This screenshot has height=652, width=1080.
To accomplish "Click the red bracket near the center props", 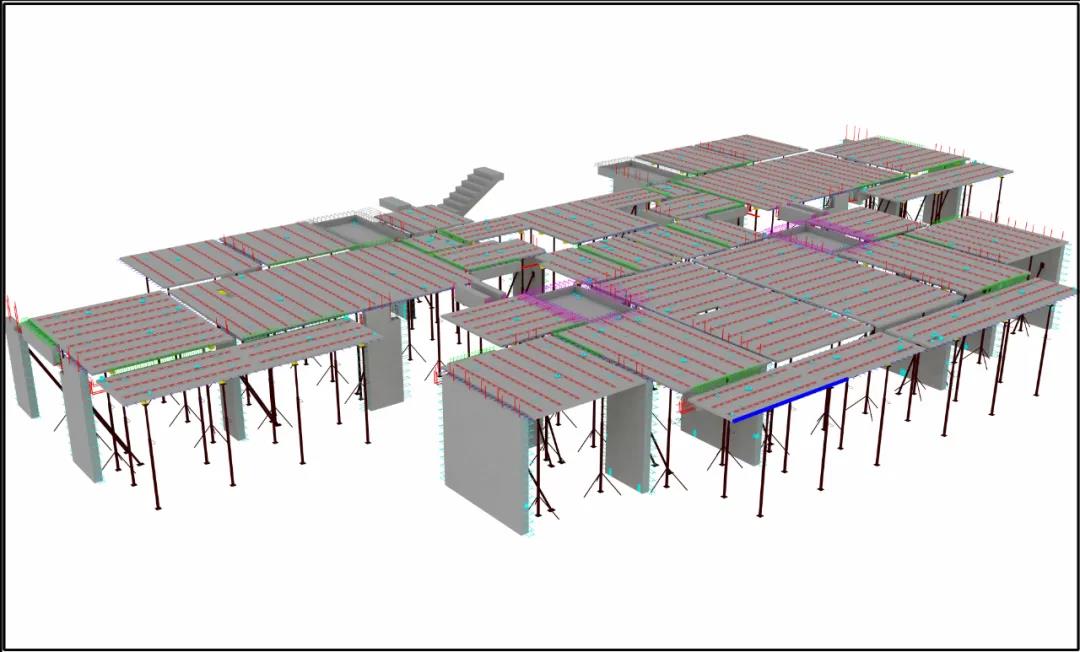I will (437, 370).
